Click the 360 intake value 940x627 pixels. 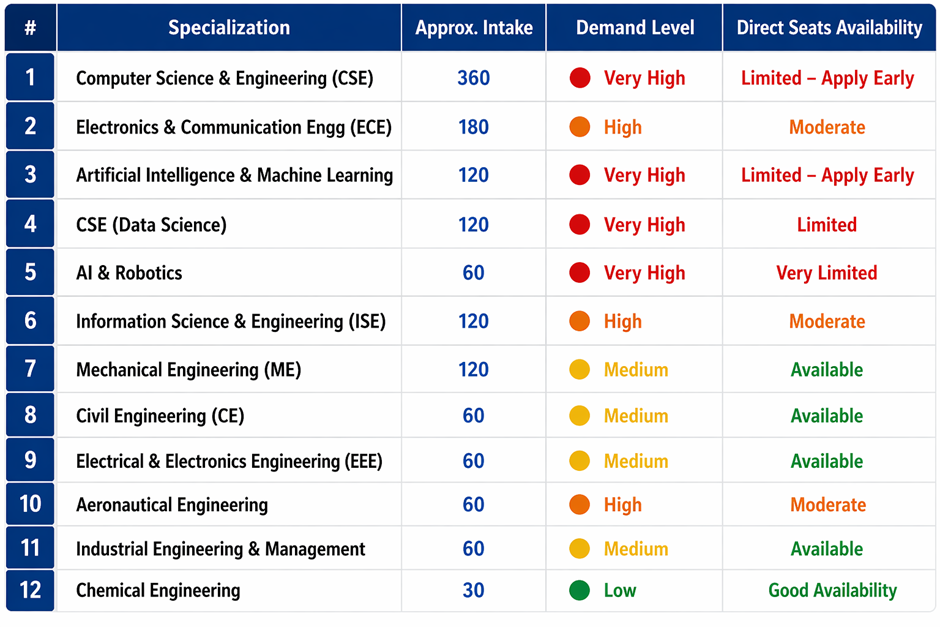(473, 78)
